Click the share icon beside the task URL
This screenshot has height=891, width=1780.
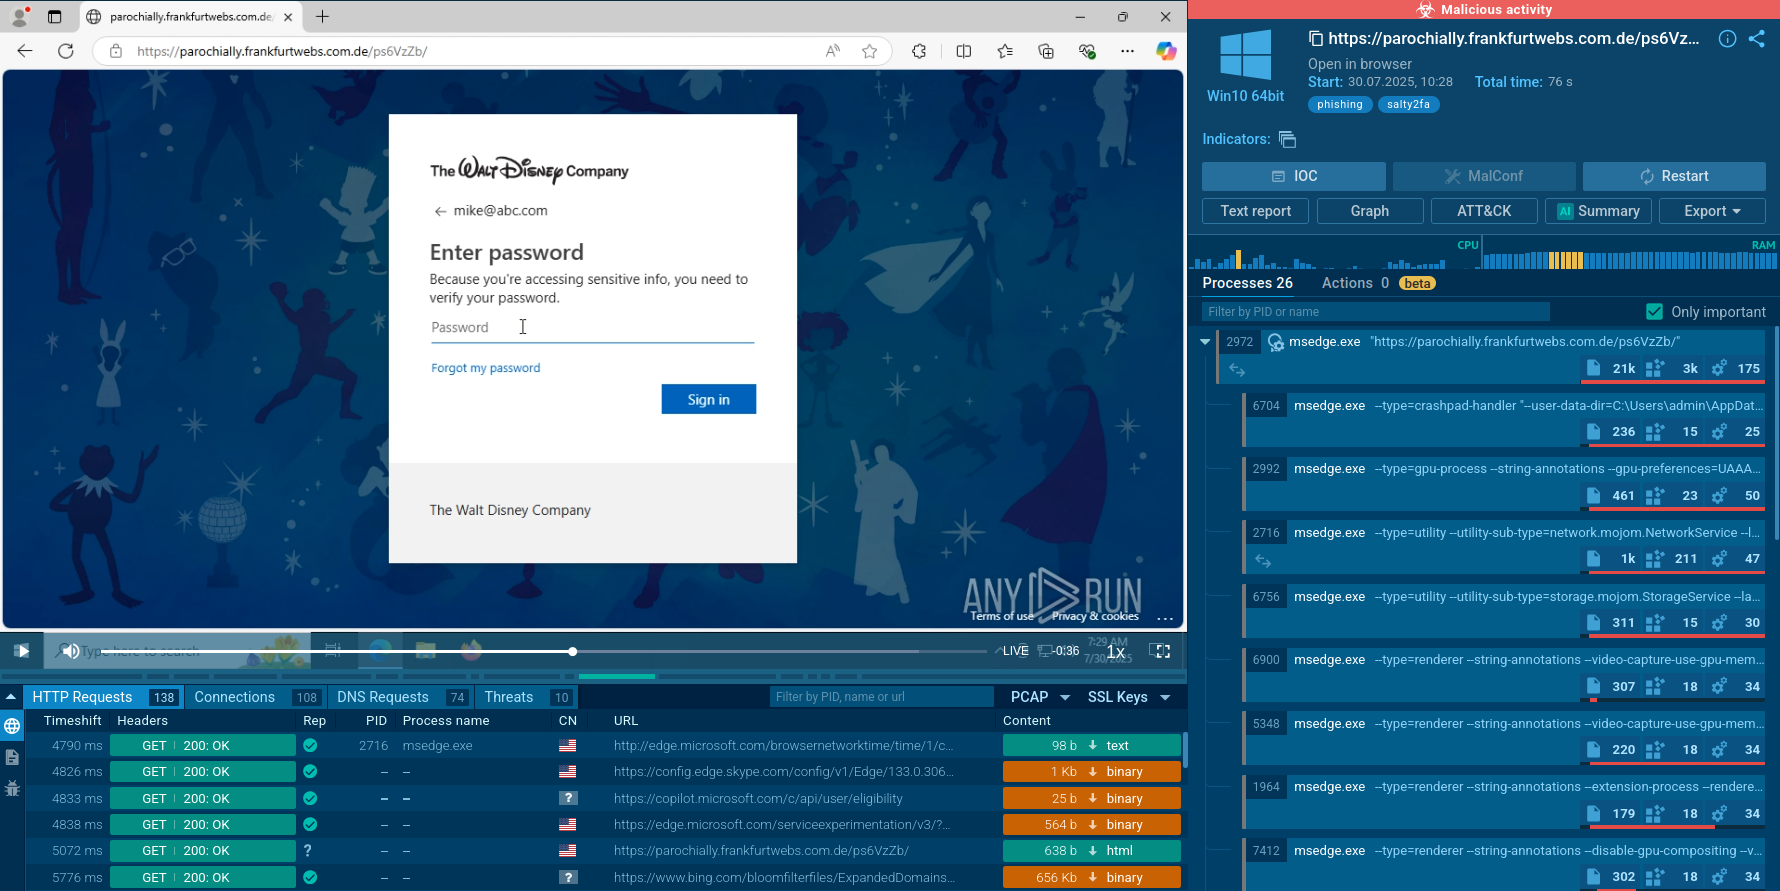[x=1756, y=39]
